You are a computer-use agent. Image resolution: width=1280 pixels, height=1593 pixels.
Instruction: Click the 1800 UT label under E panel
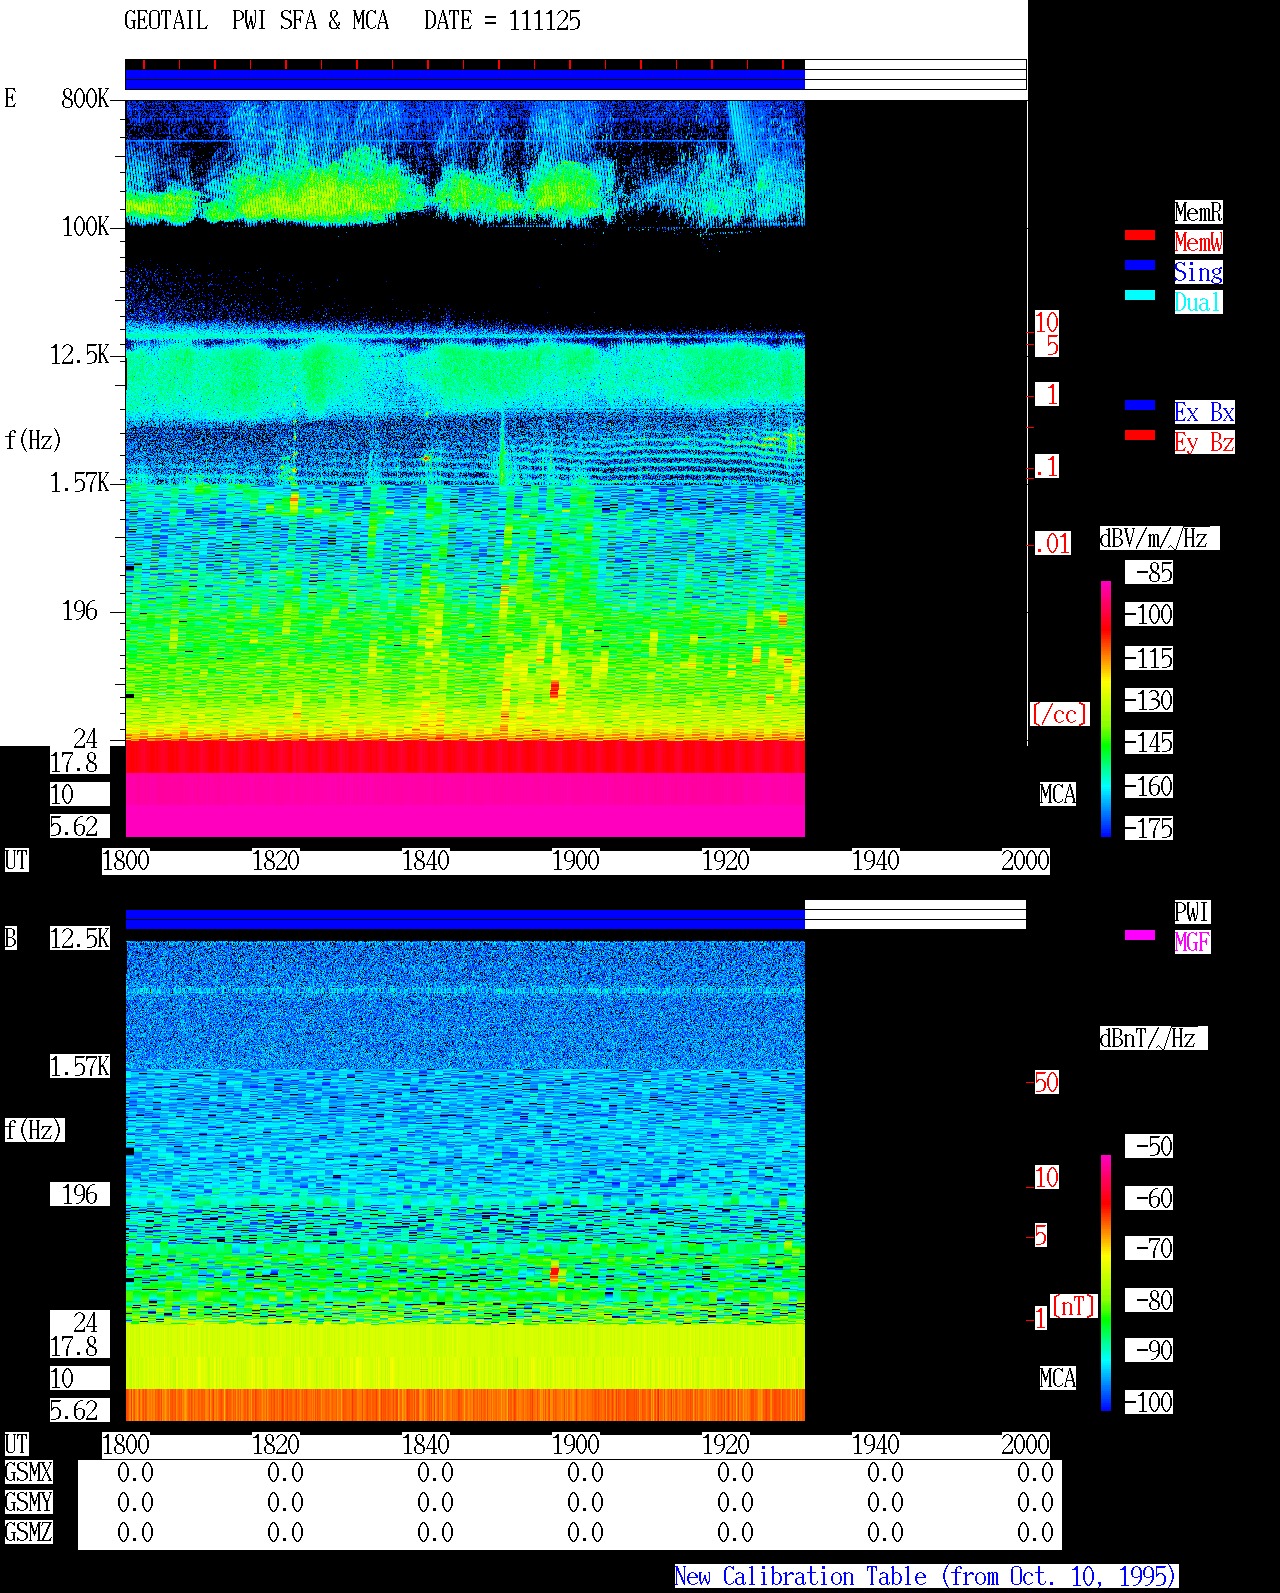[x=126, y=861]
